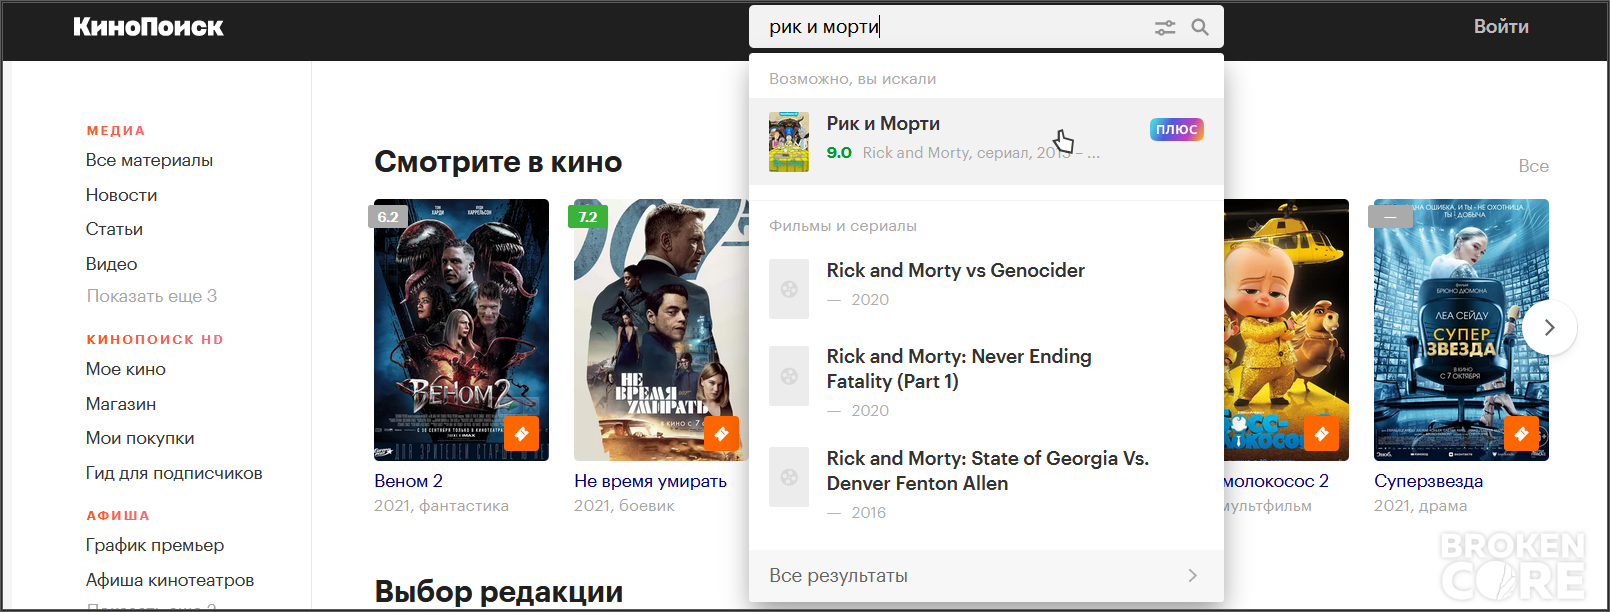Open the Не время умирать title link
This screenshot has height=612, width=1610.
pos(650,481)
